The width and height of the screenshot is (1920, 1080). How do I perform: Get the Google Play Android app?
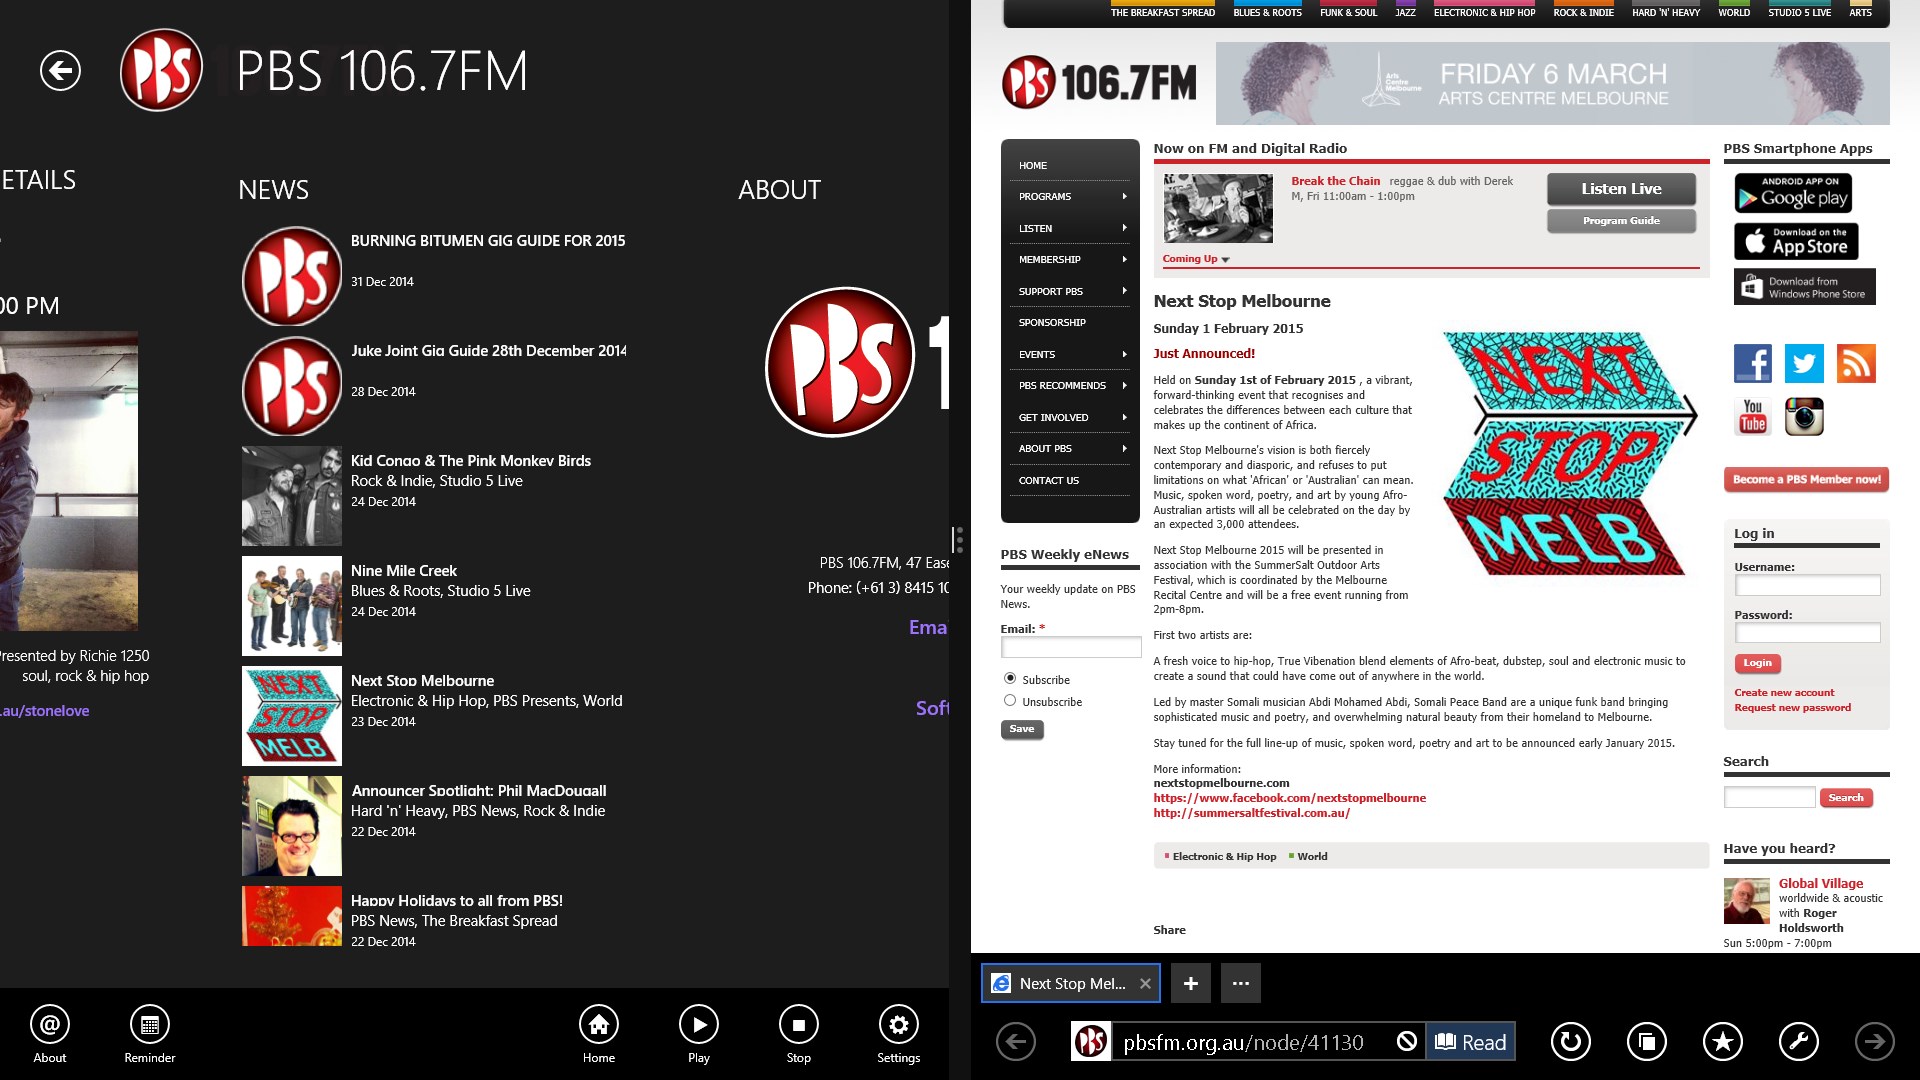pyautogui.click(x=1793, y=193)
